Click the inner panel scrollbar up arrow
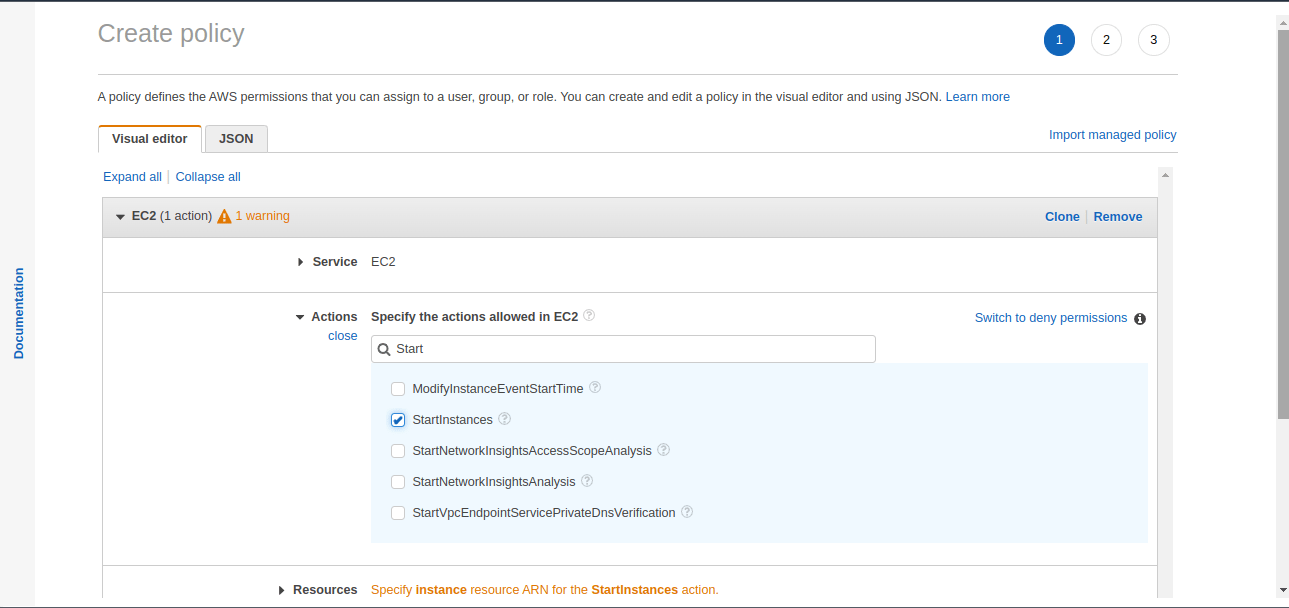1289x608 pixels. (1165, 175)
